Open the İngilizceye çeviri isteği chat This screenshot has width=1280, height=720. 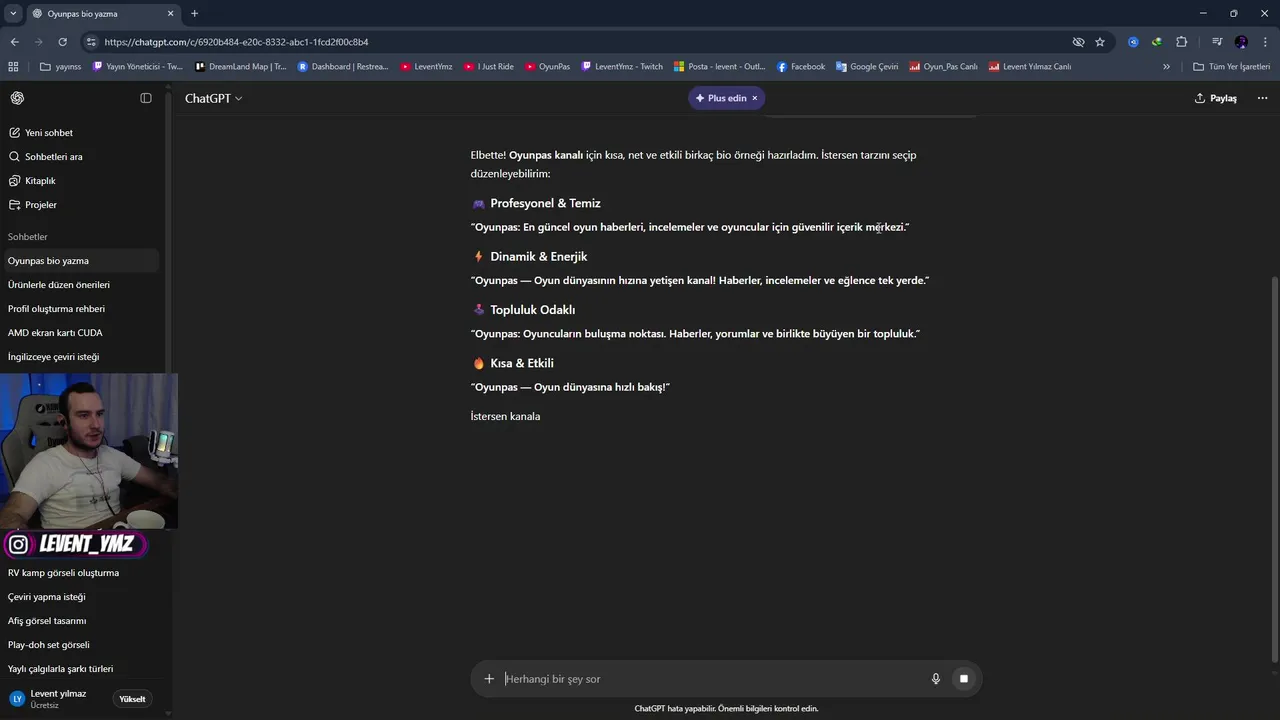point(80,357)
